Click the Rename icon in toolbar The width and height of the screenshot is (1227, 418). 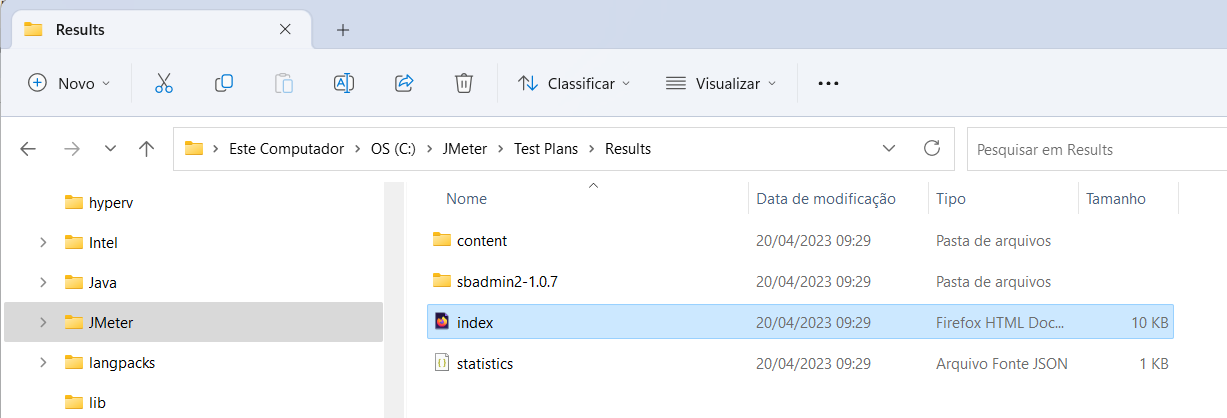coord(344,83)
